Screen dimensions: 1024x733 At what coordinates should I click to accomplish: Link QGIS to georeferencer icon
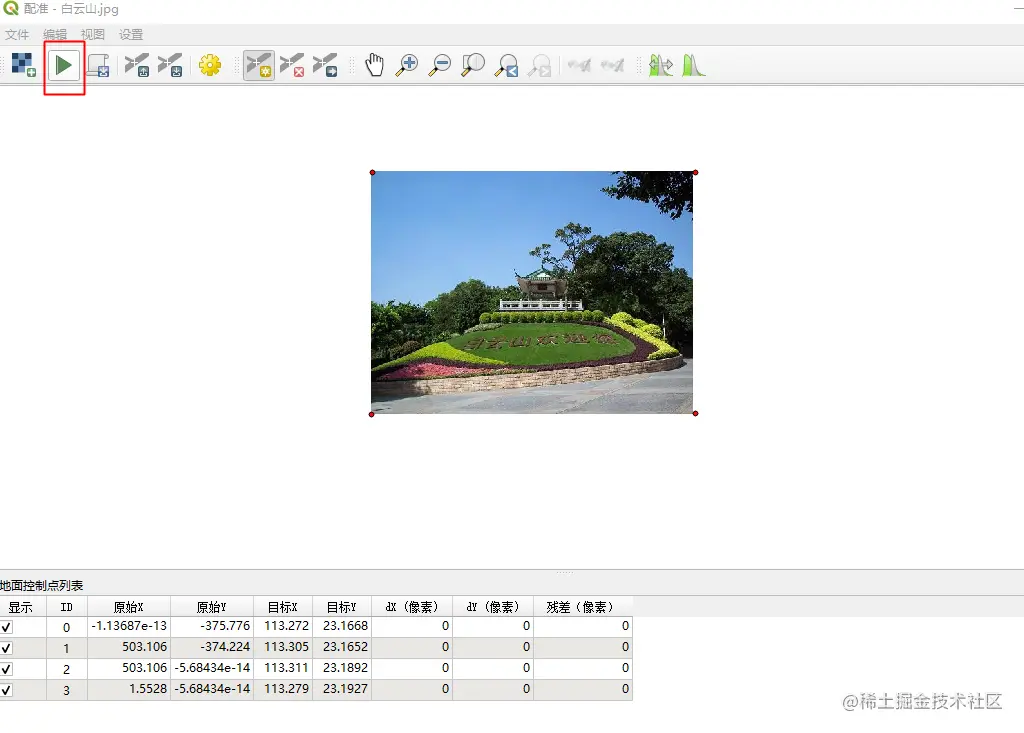click(613, 65)
